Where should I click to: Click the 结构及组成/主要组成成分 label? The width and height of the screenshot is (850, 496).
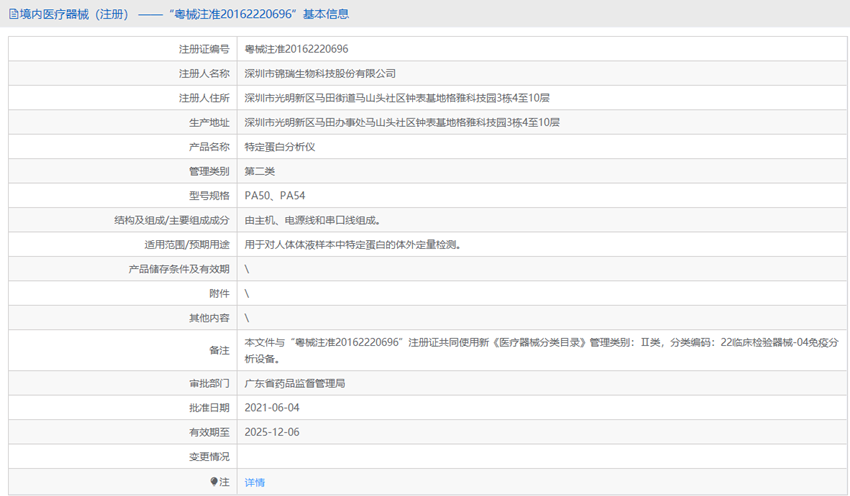(172, 220)
